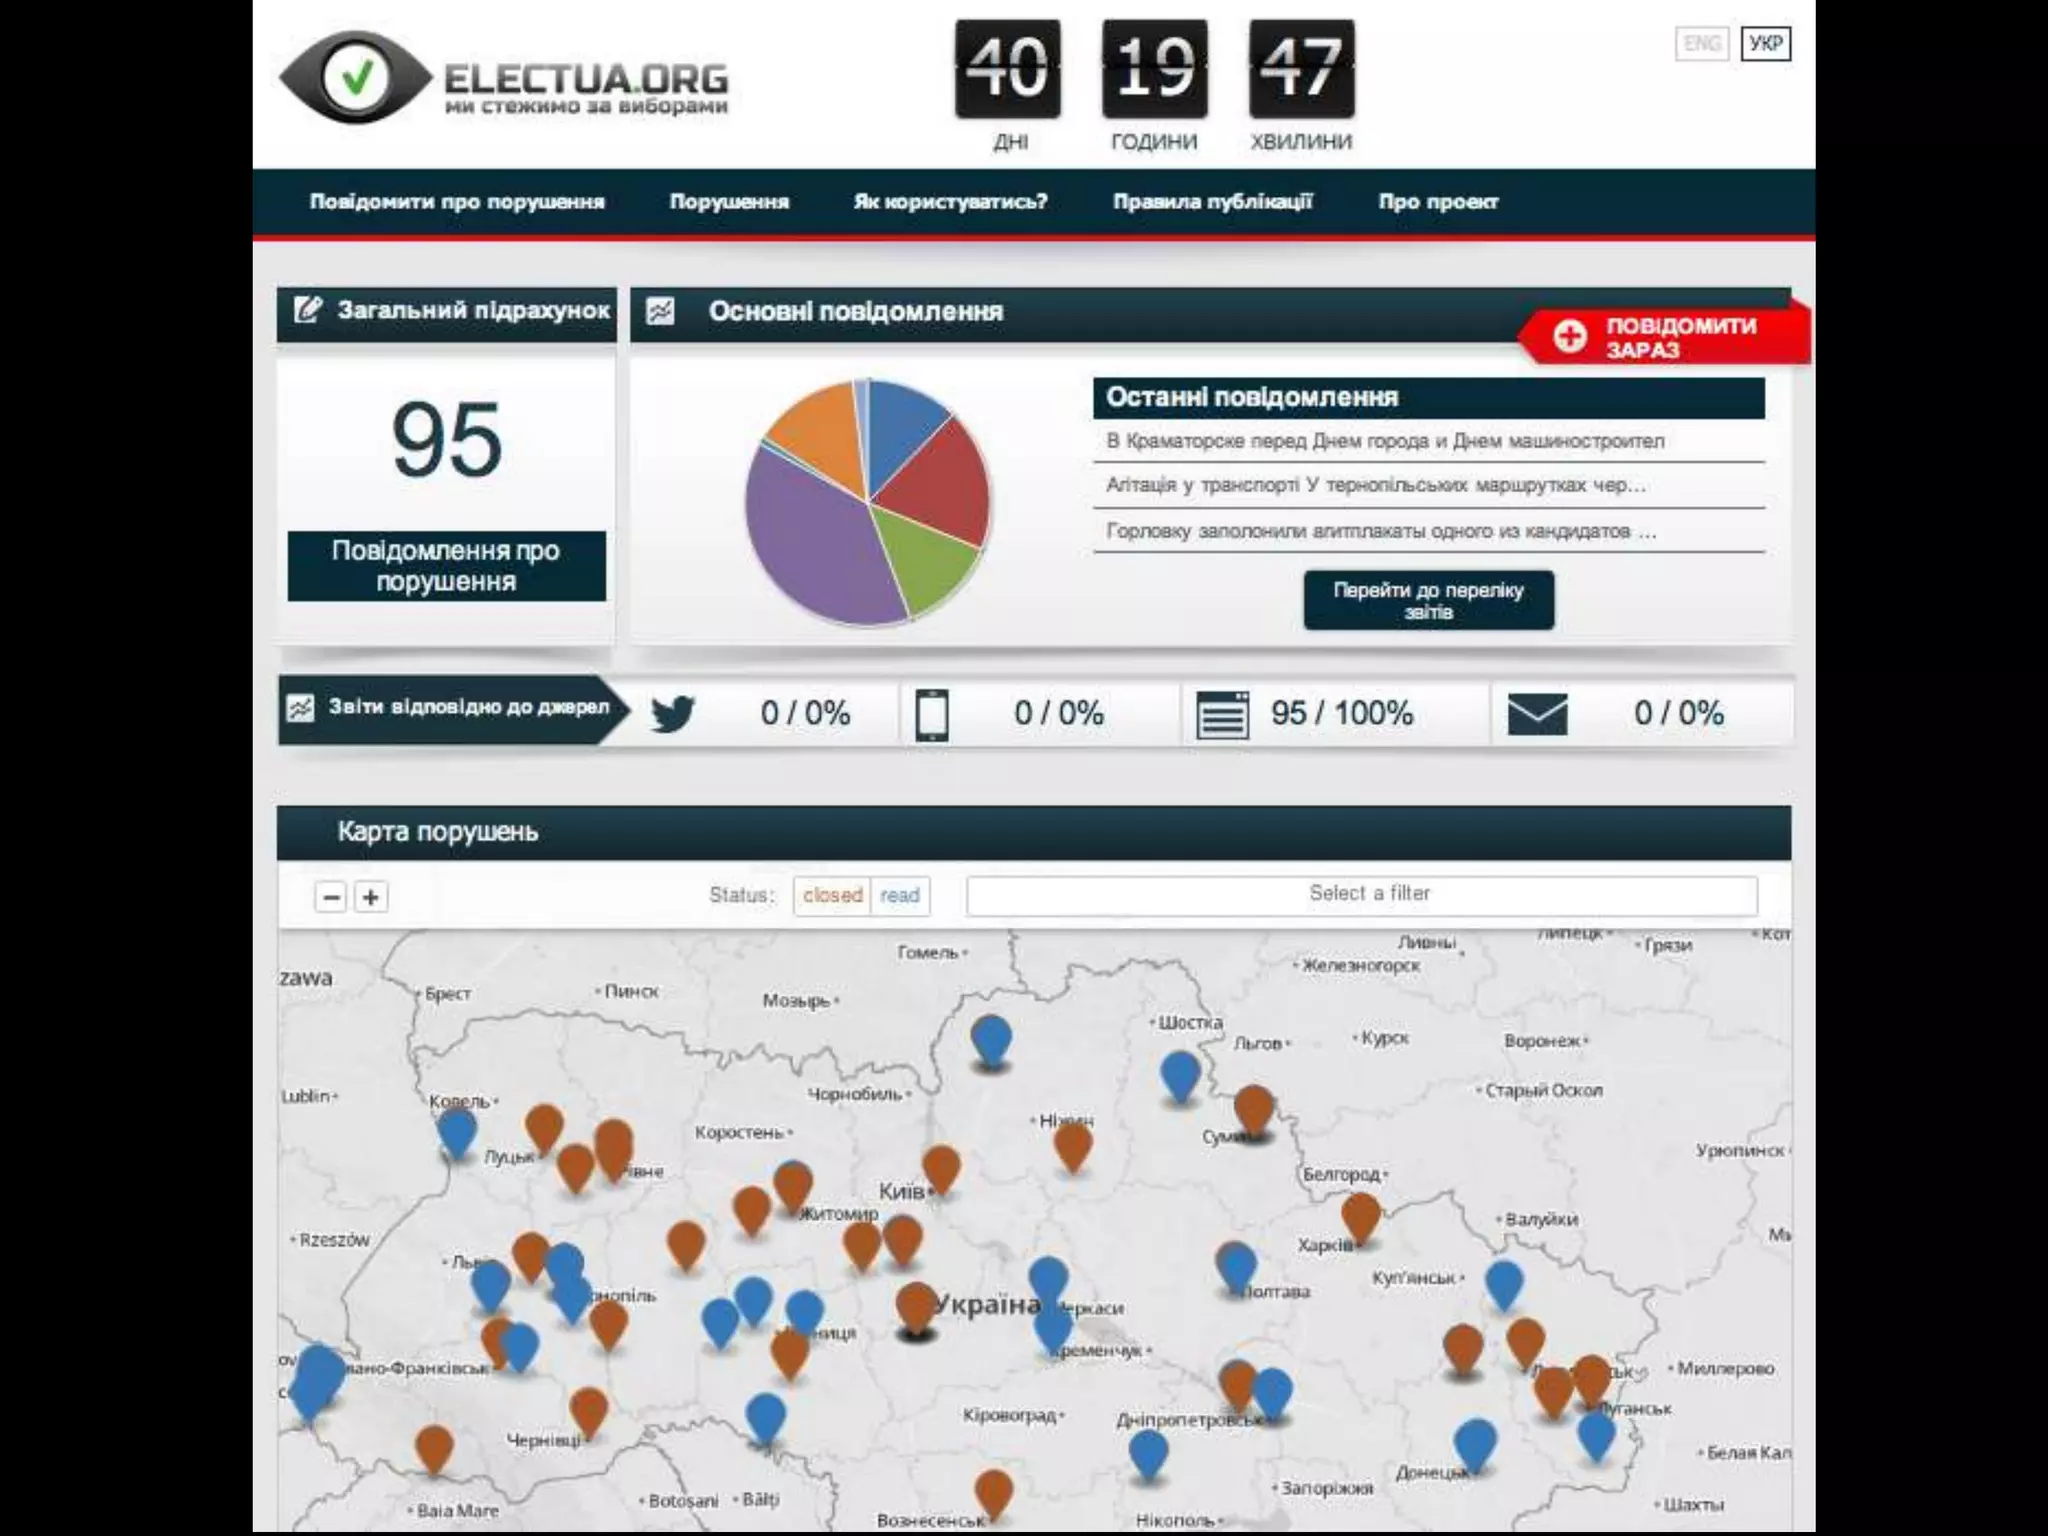This screenshot has height=1536, width=2048.
Task: Click the mobile phone source icon
Action: click(x=932, y=714)
